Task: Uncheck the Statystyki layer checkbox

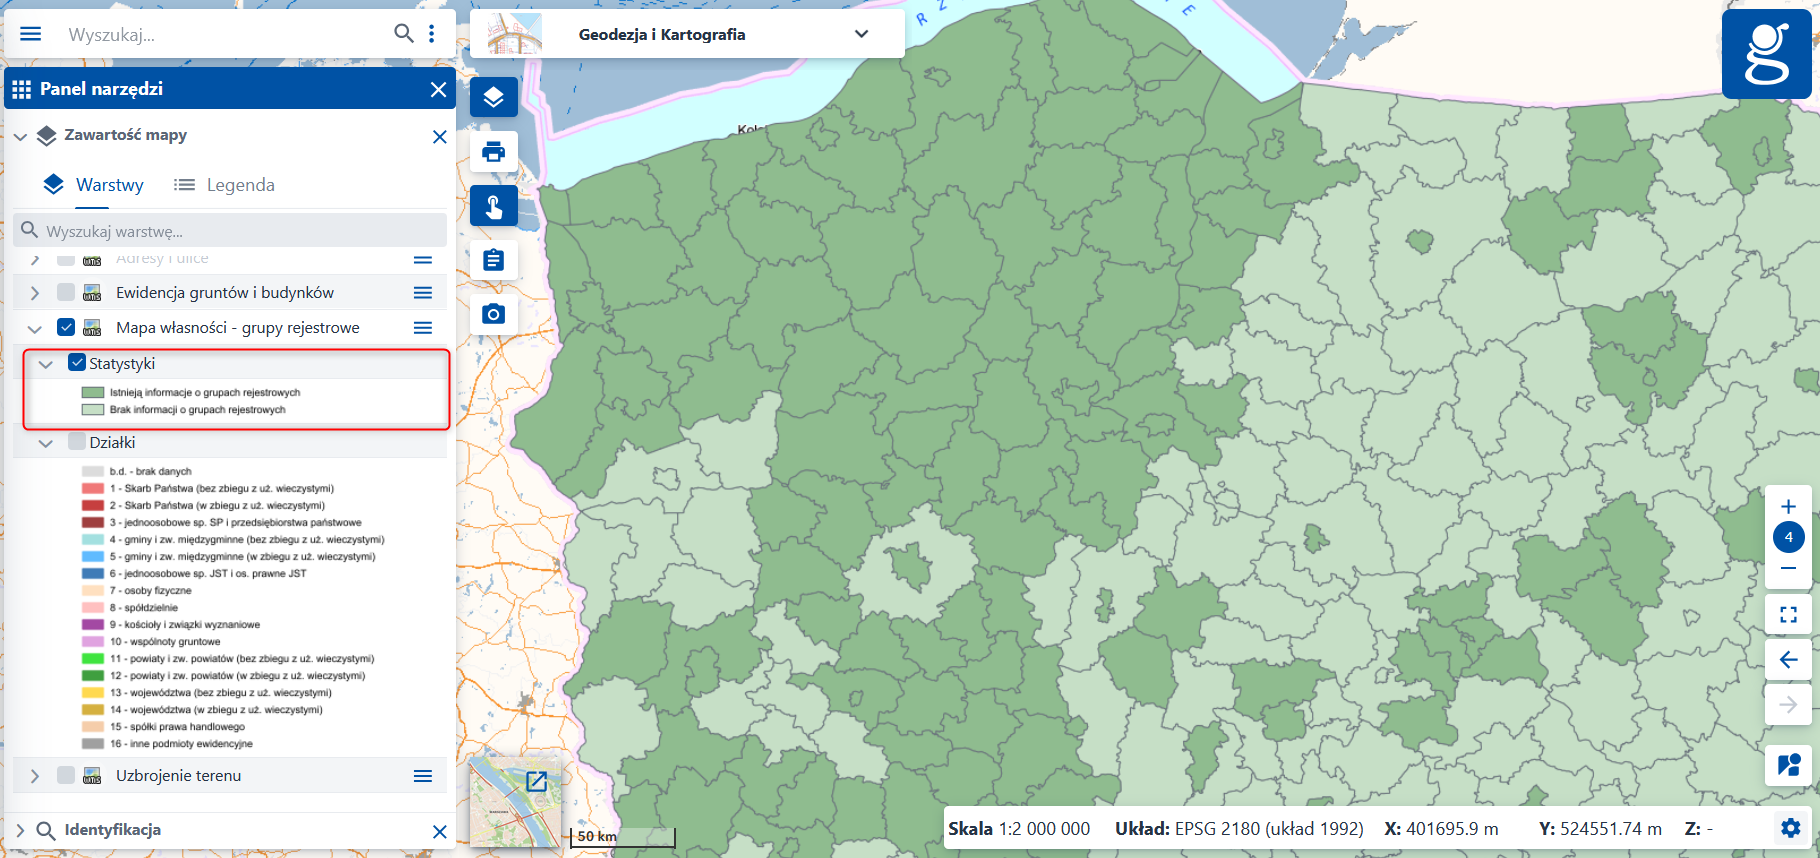Action: tap(77, 363)
